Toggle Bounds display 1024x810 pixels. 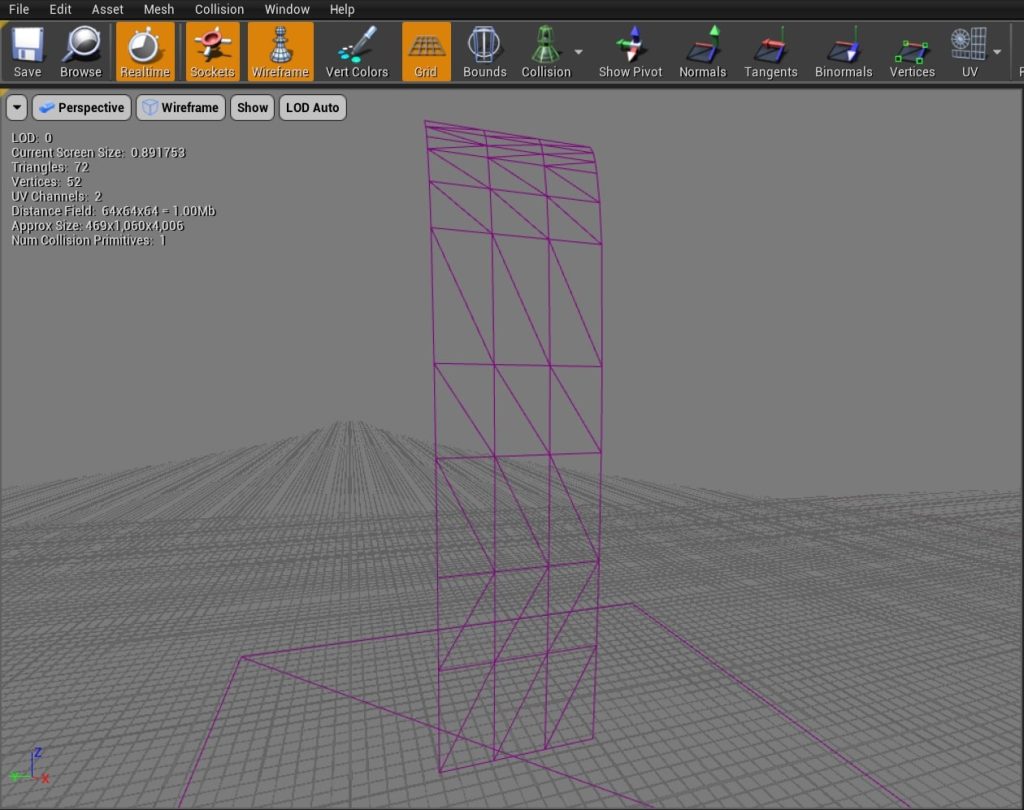[485, 52]
